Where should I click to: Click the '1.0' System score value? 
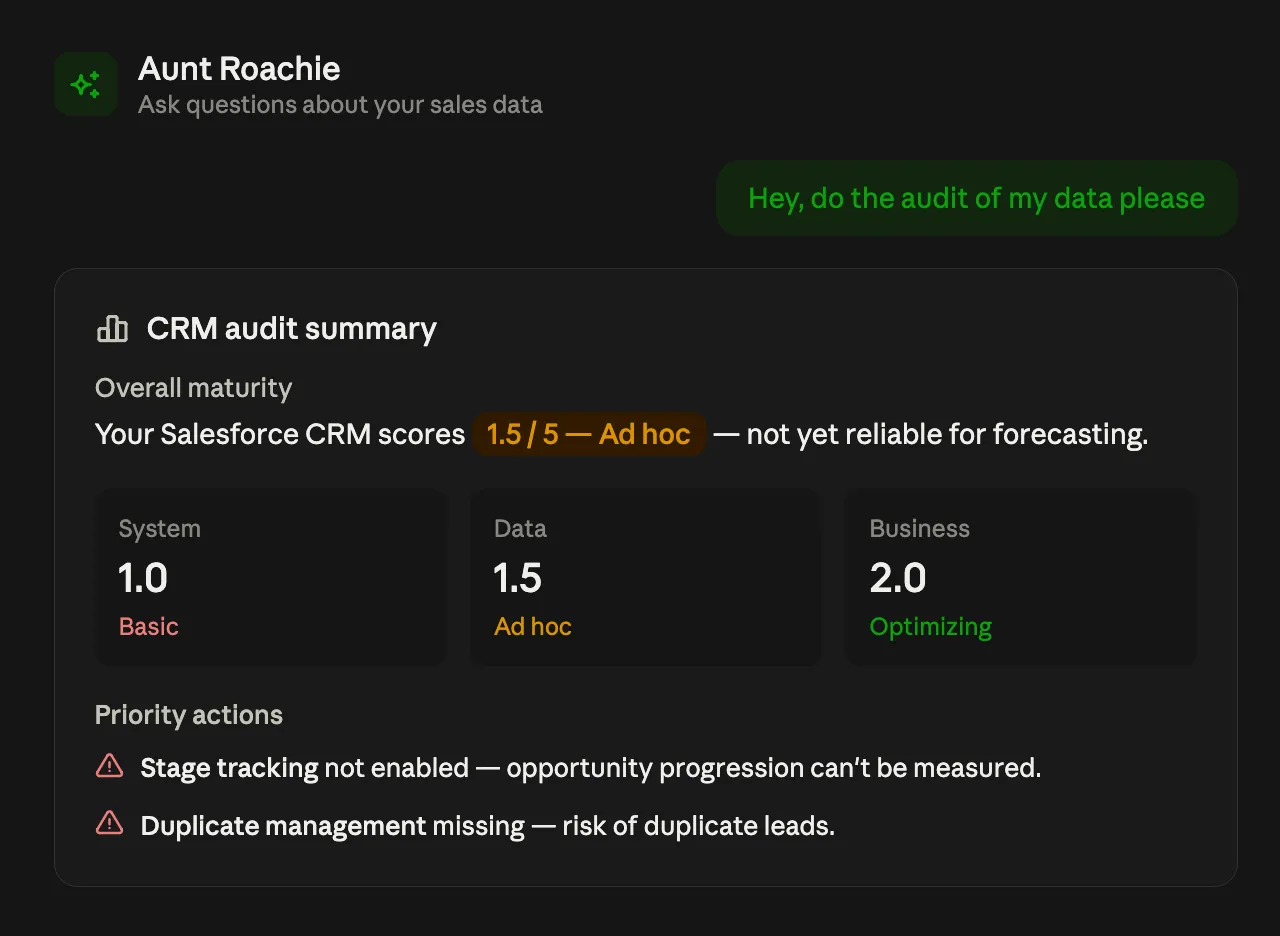(x=143, y=578)
